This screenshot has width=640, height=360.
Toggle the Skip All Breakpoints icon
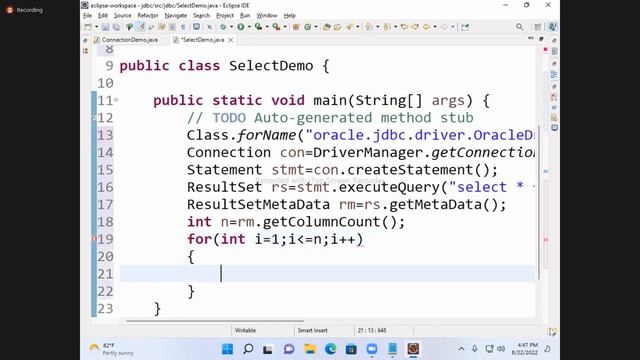coord(209,27)
